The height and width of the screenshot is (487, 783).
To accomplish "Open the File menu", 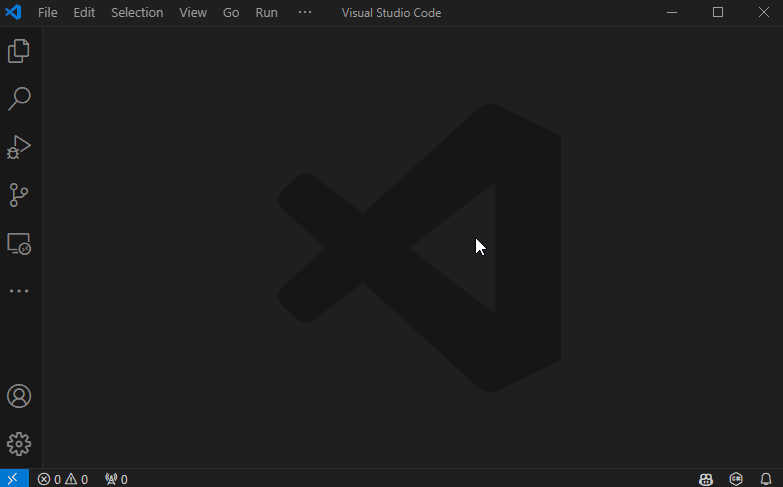I will tap(48, 12).
